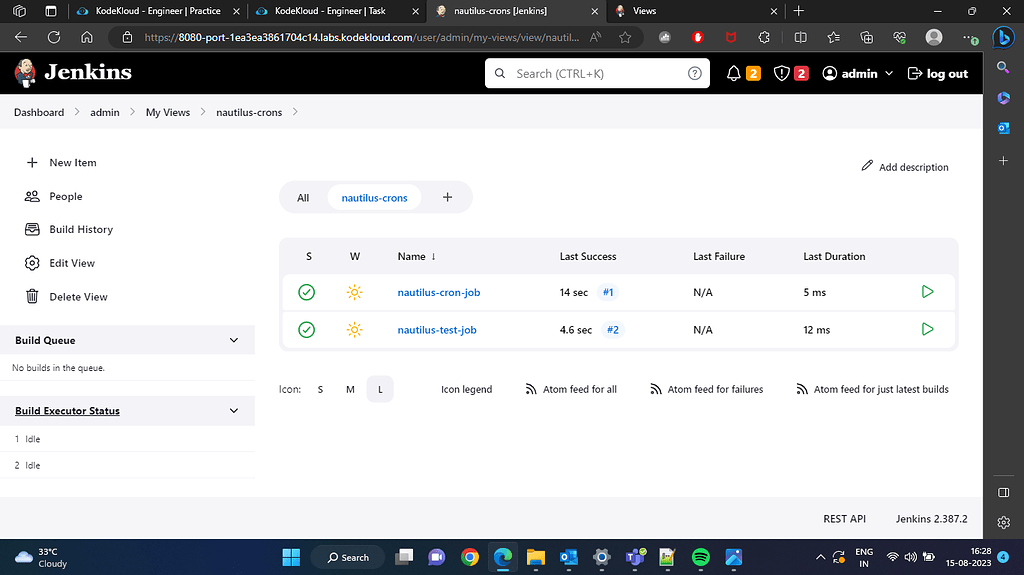Click Delete View trash icon
This screenshot has width=1024, height=575.
click(32, 297)
